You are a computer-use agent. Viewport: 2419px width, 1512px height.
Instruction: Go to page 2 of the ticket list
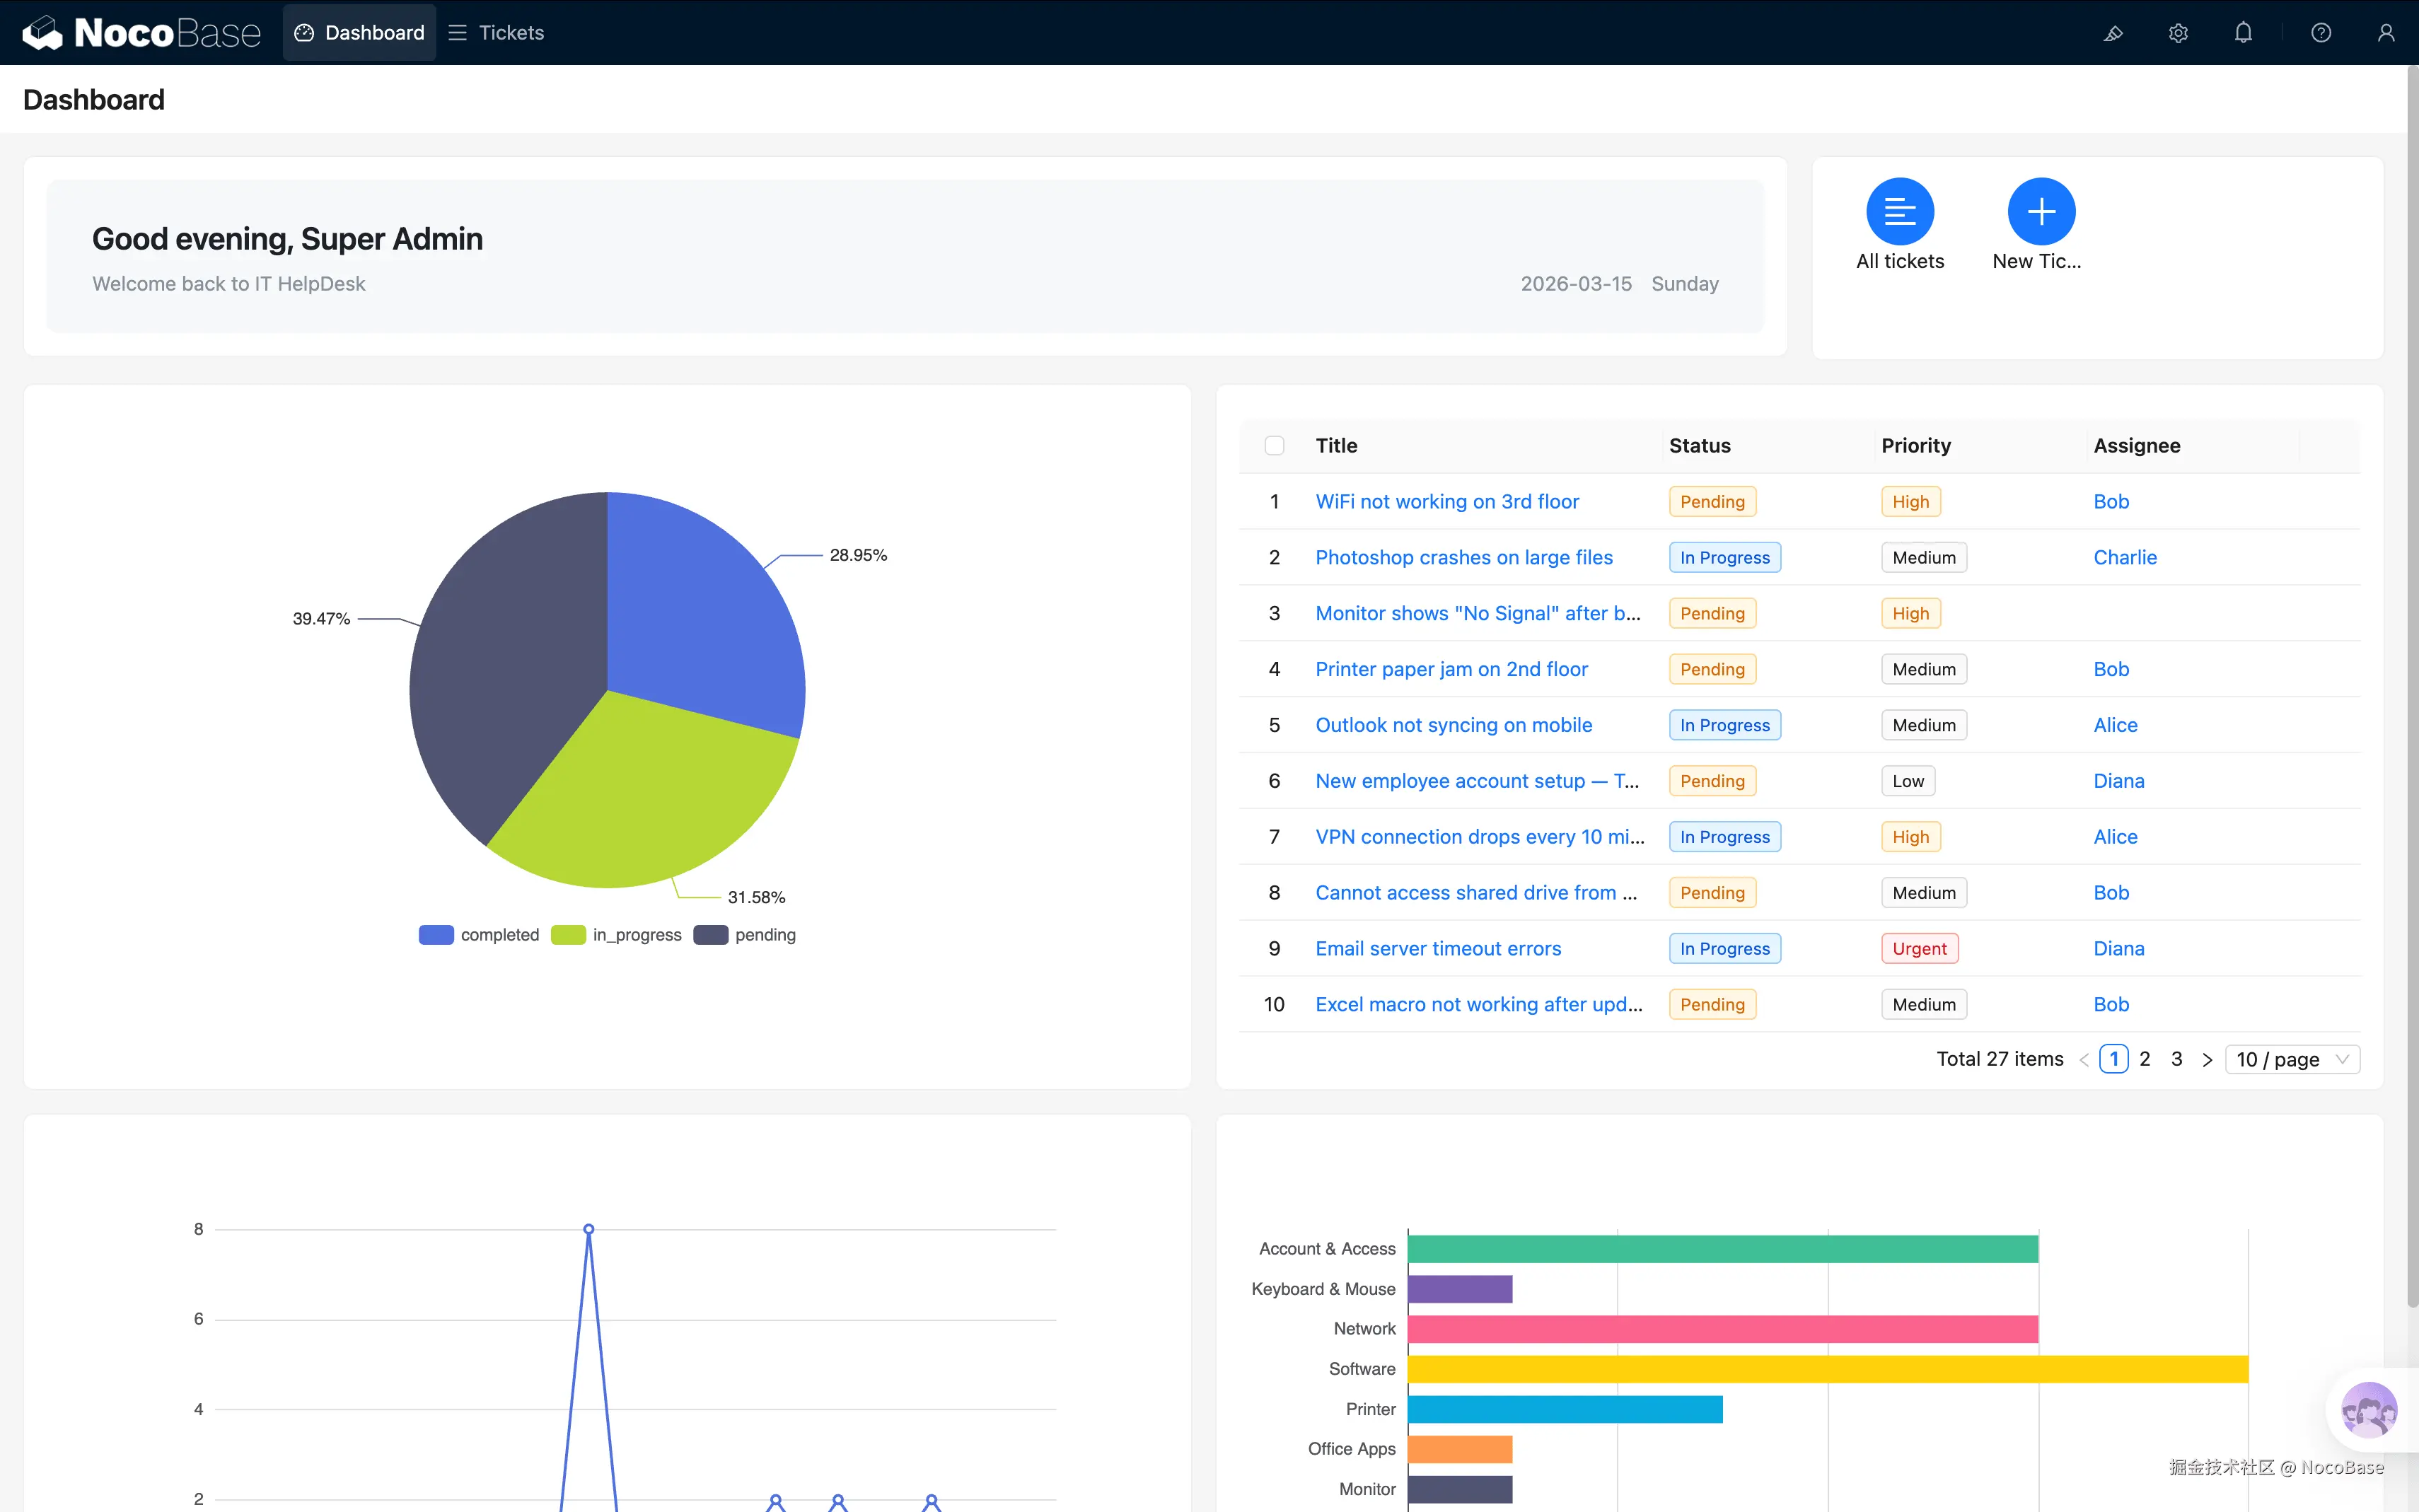coord(2145,1058)
